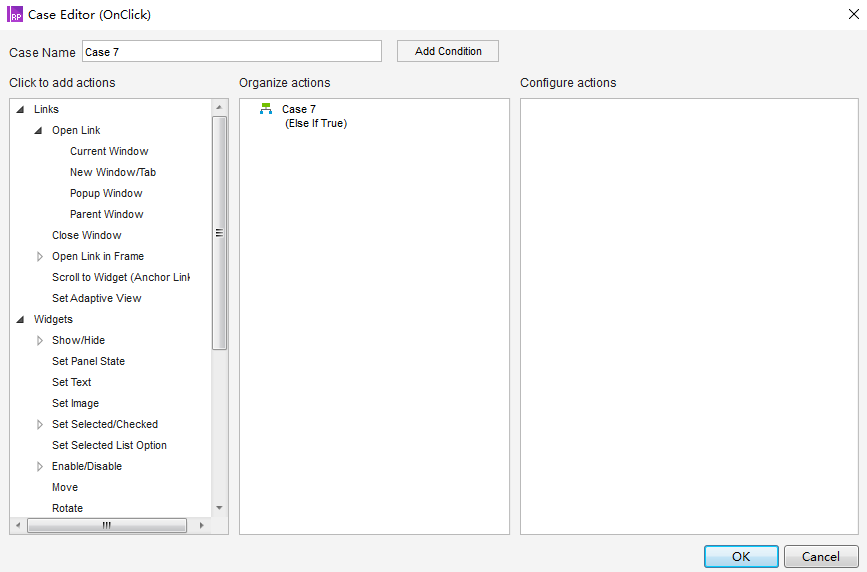The height and width of the screenshot is (572, 867).
Task: Expand Set Selected/Checked options
Action: [x=39, y=425]
